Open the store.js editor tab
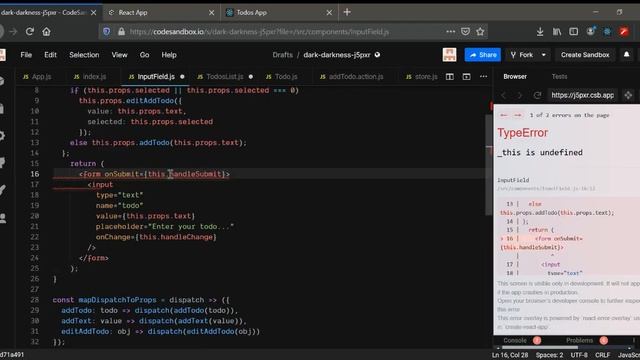 pyautogui.click(x=422, y=76)
